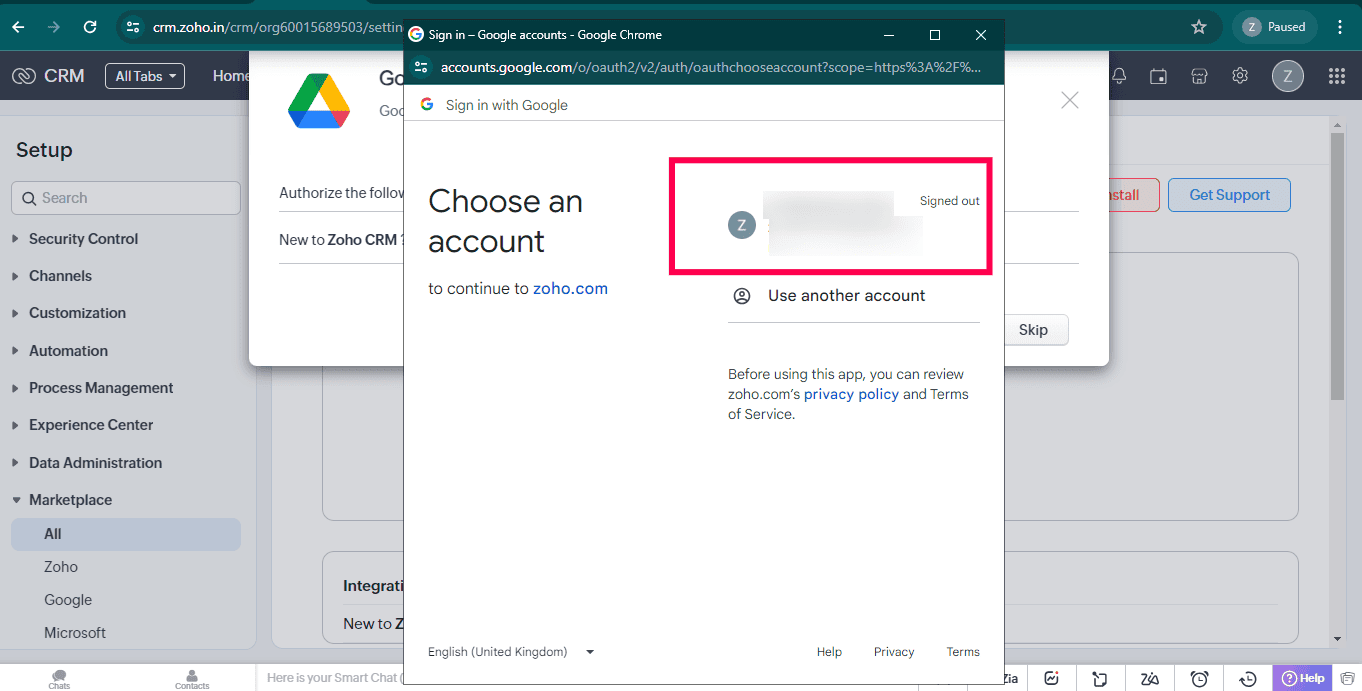View site info in Google sign-in popup
This screenshot has width=1362, height=691.
pos(421,68)
